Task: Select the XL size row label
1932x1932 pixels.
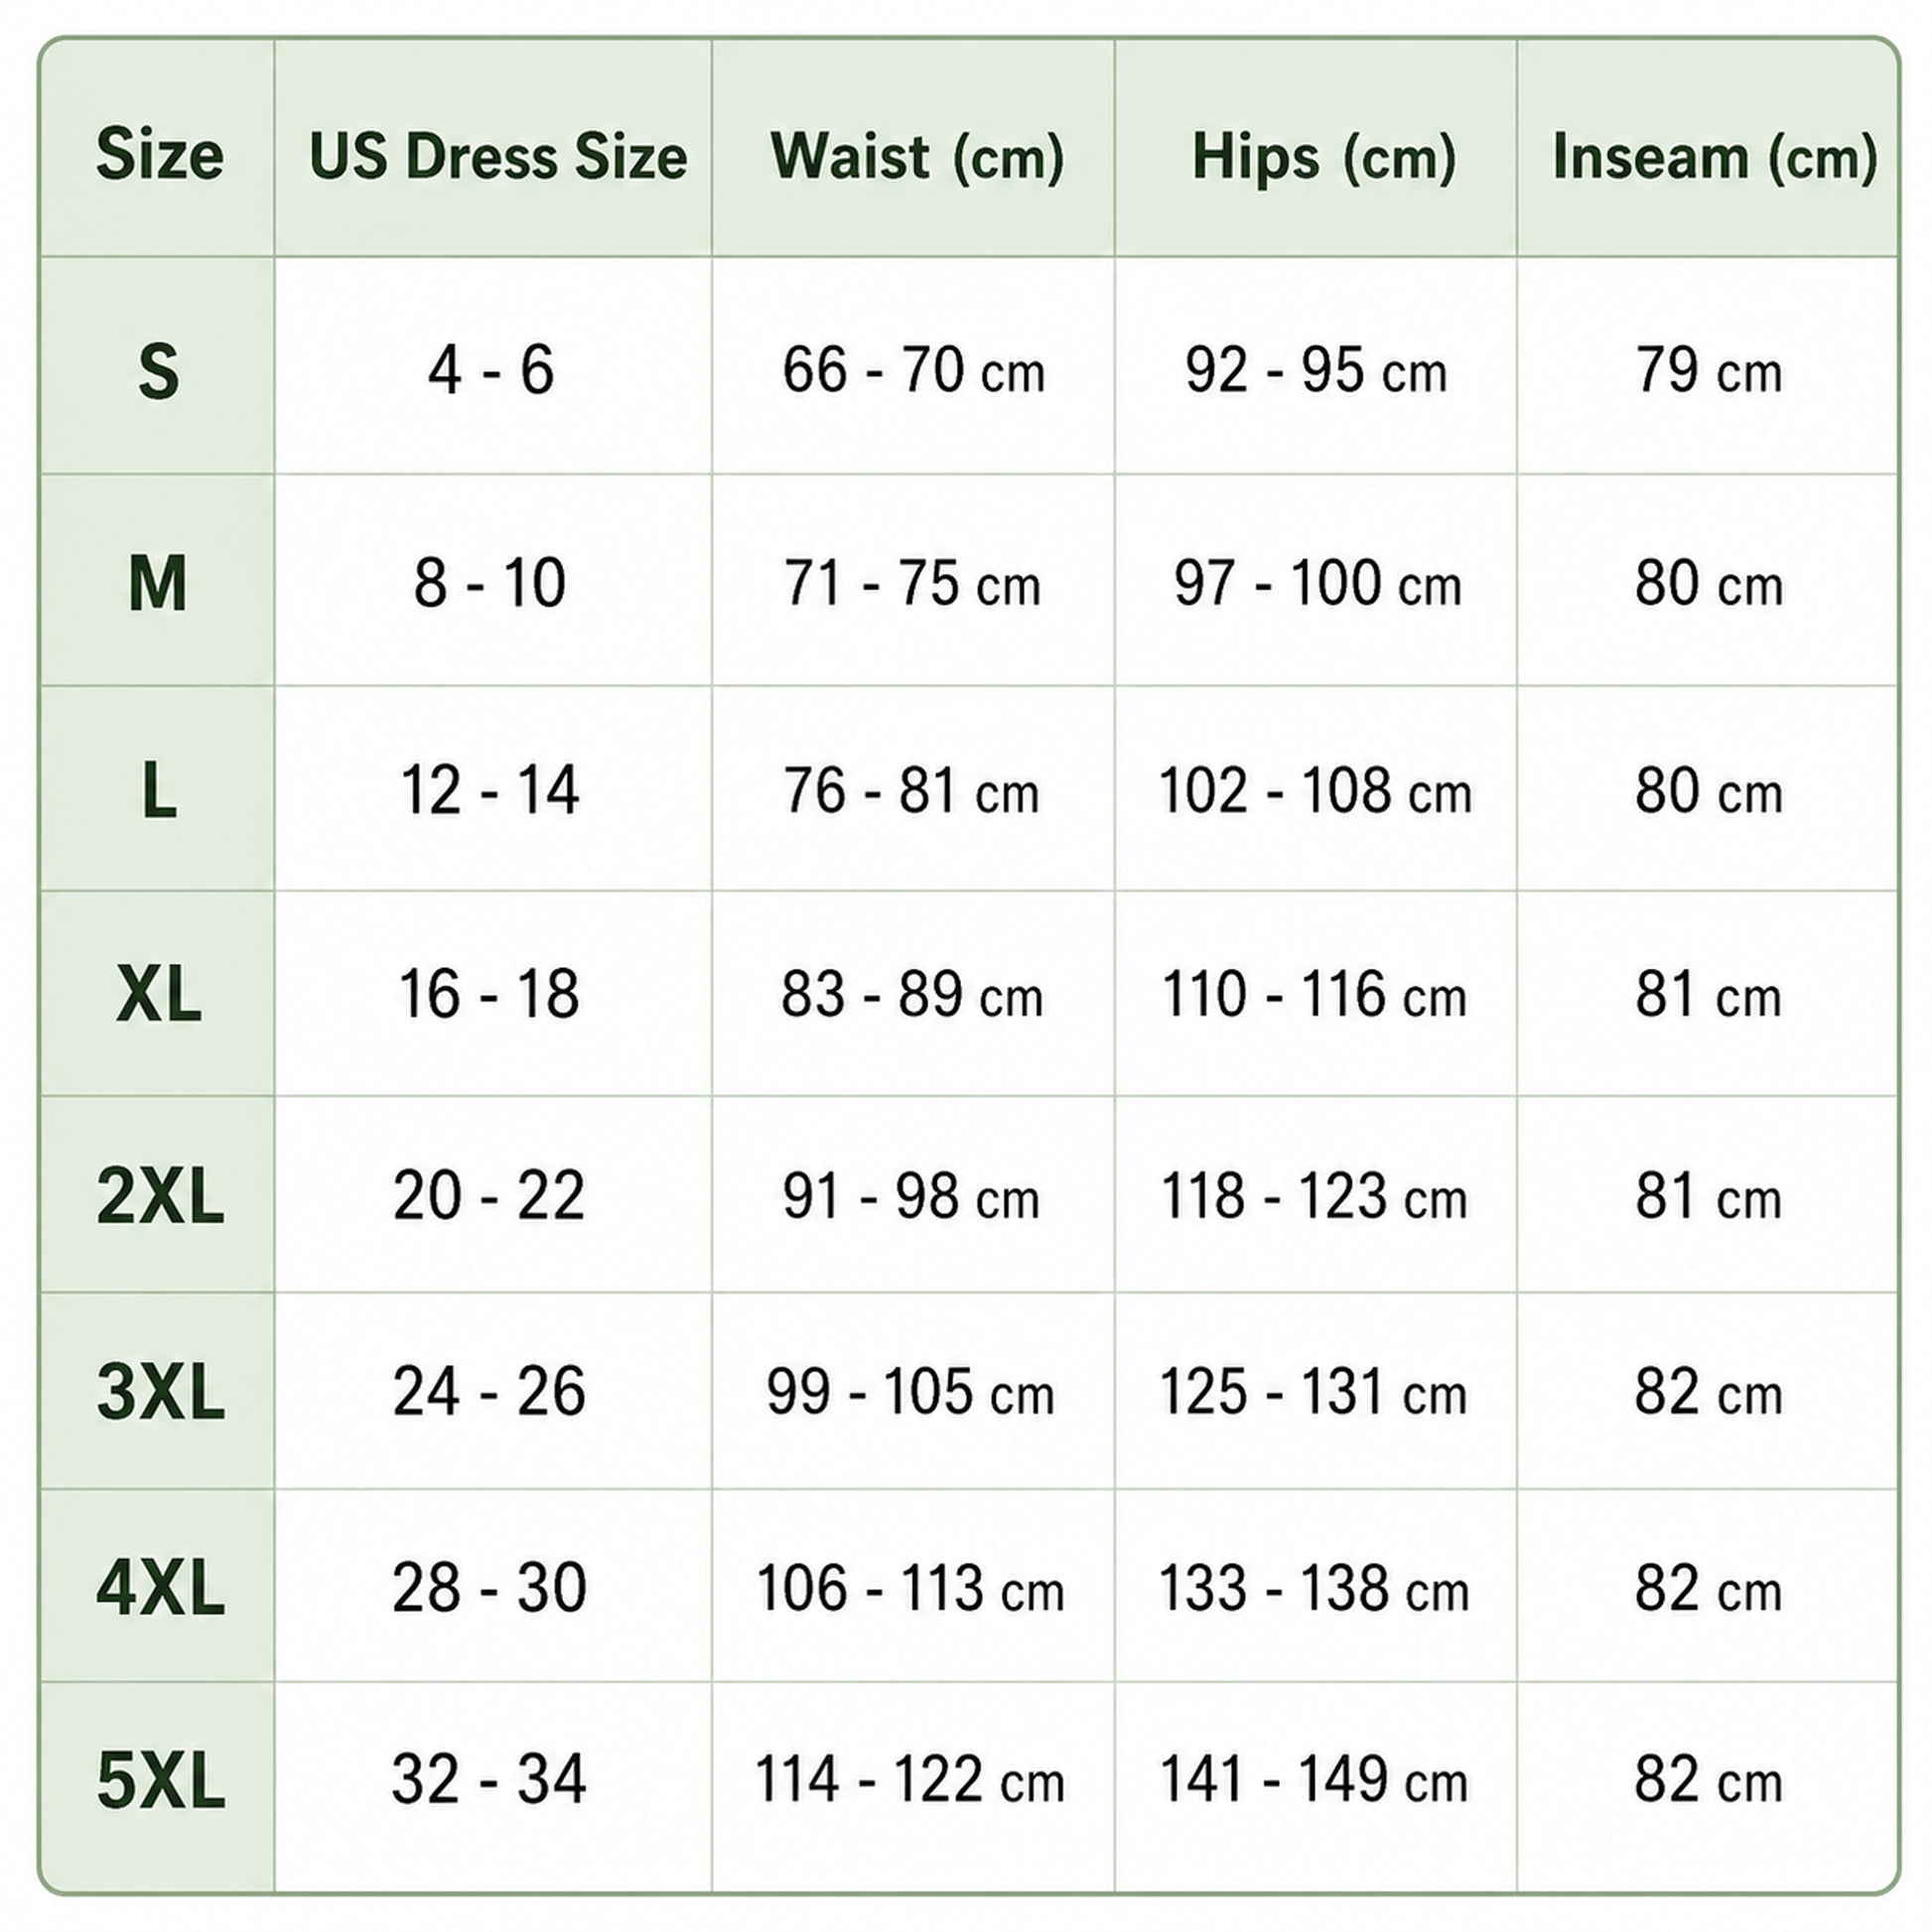Action: pyautogui.click(x=159, y=995)
